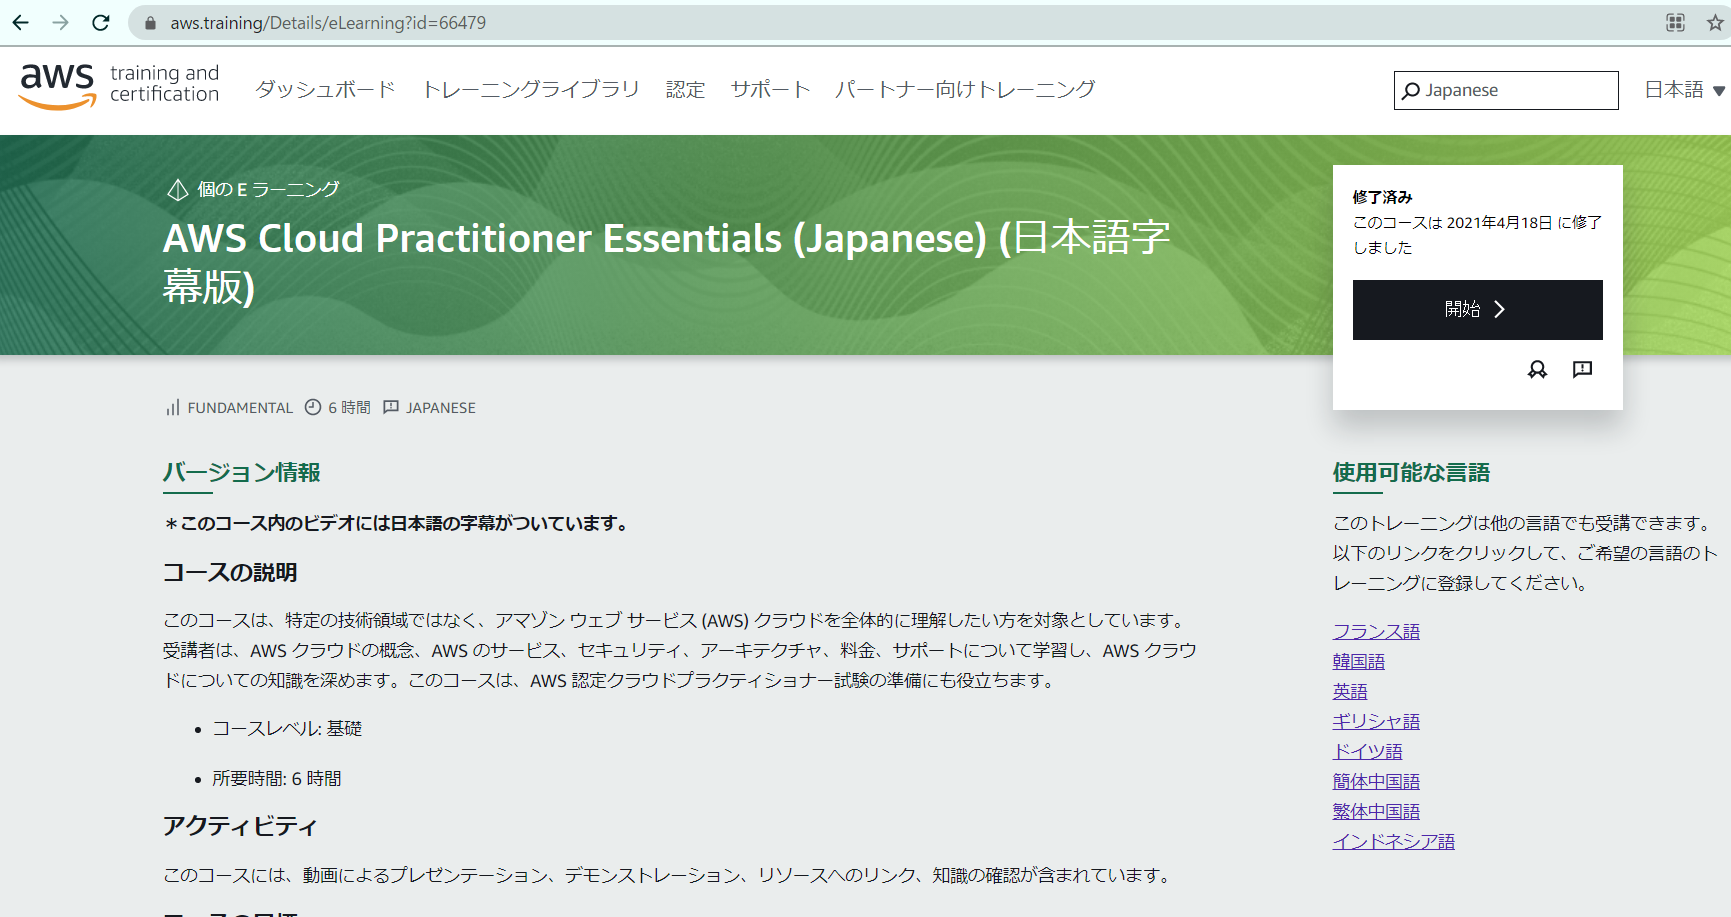Click the course title AWS Cloud Practitioner Essentials
This screenshot has width=1731, height=917.
pyautogui.click(x=667, y=262)
